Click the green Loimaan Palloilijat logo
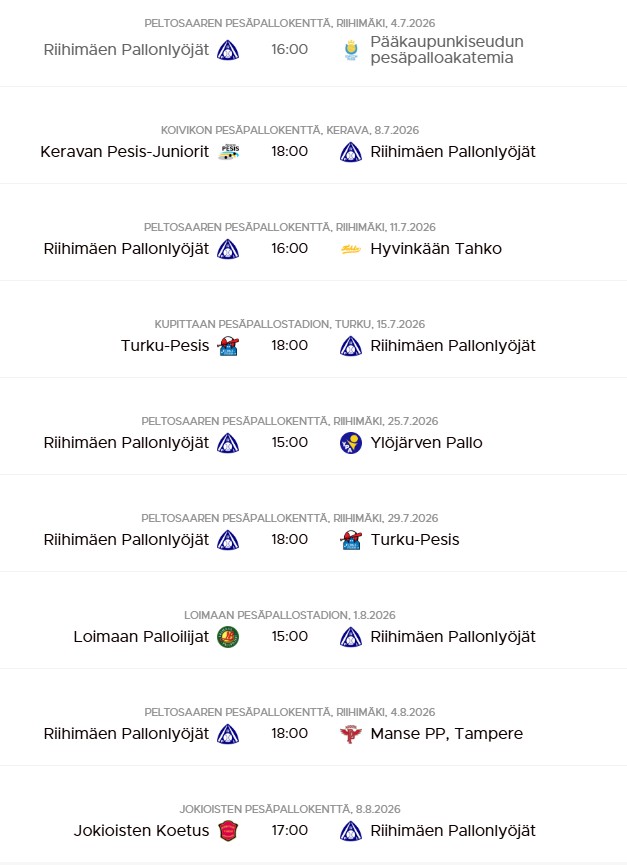Image resolution: width=627 pixels, height=865 pixels. coord(228,637)
